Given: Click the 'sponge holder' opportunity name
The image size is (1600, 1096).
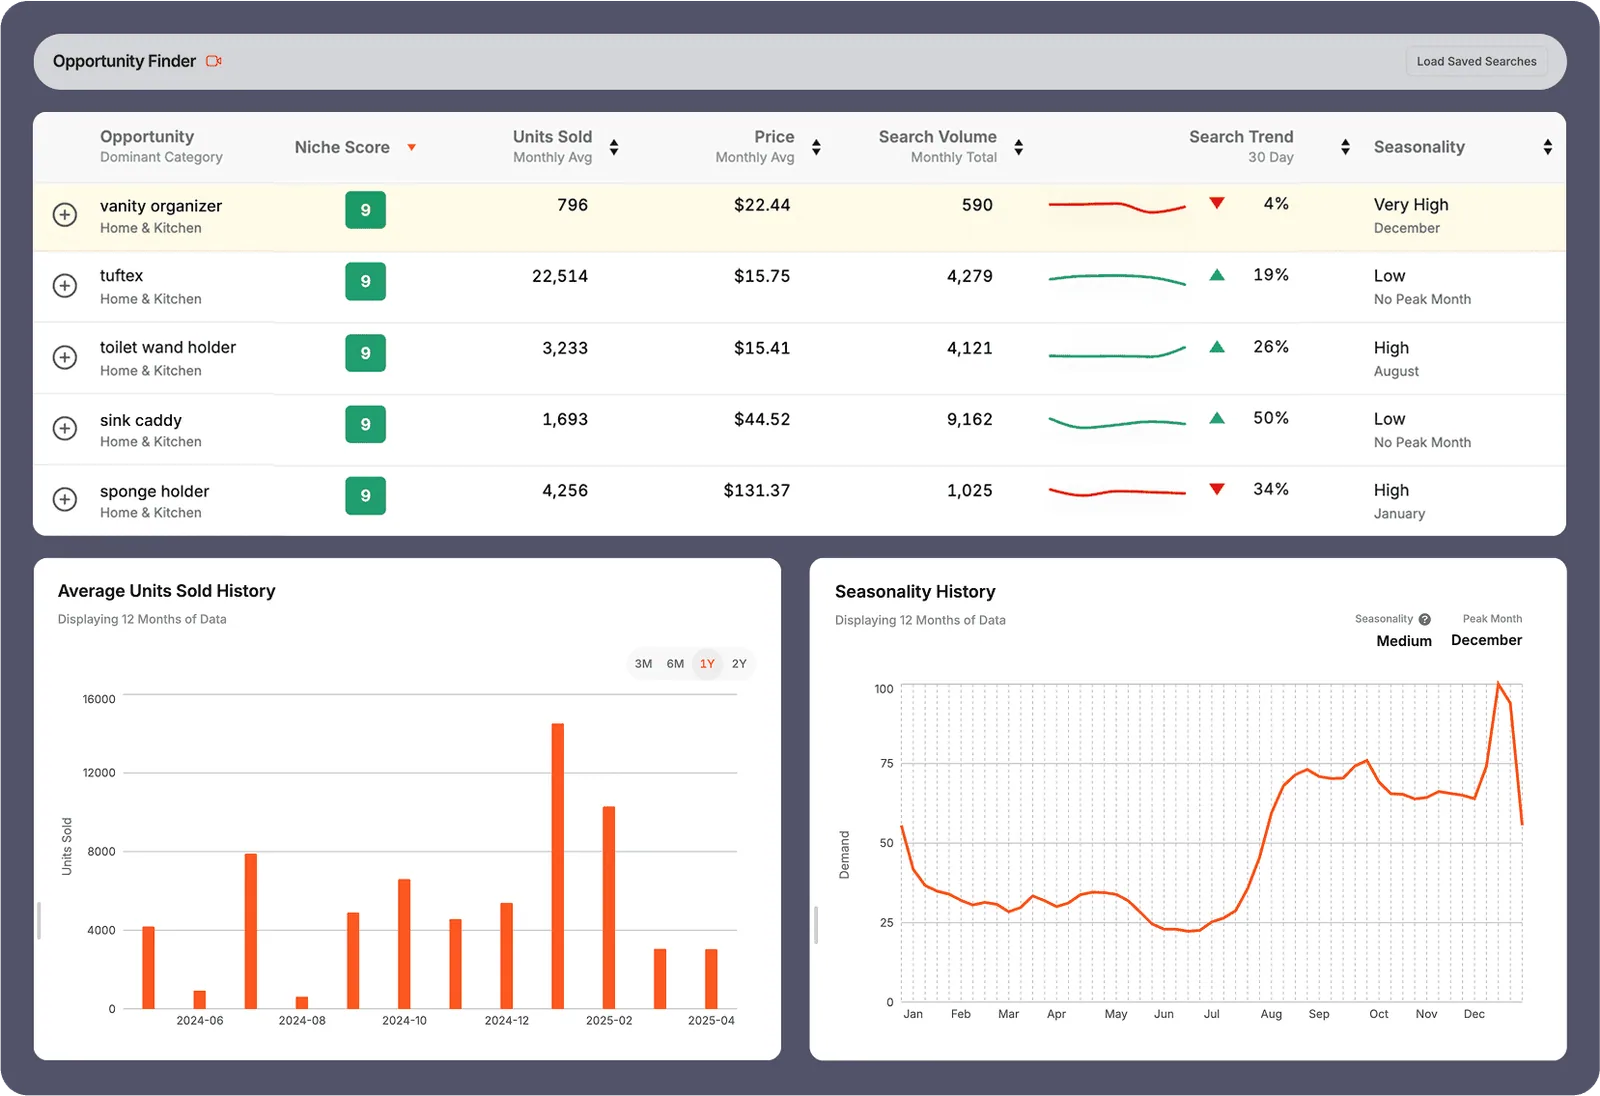Looking at the screenshot, I should 154,491.
